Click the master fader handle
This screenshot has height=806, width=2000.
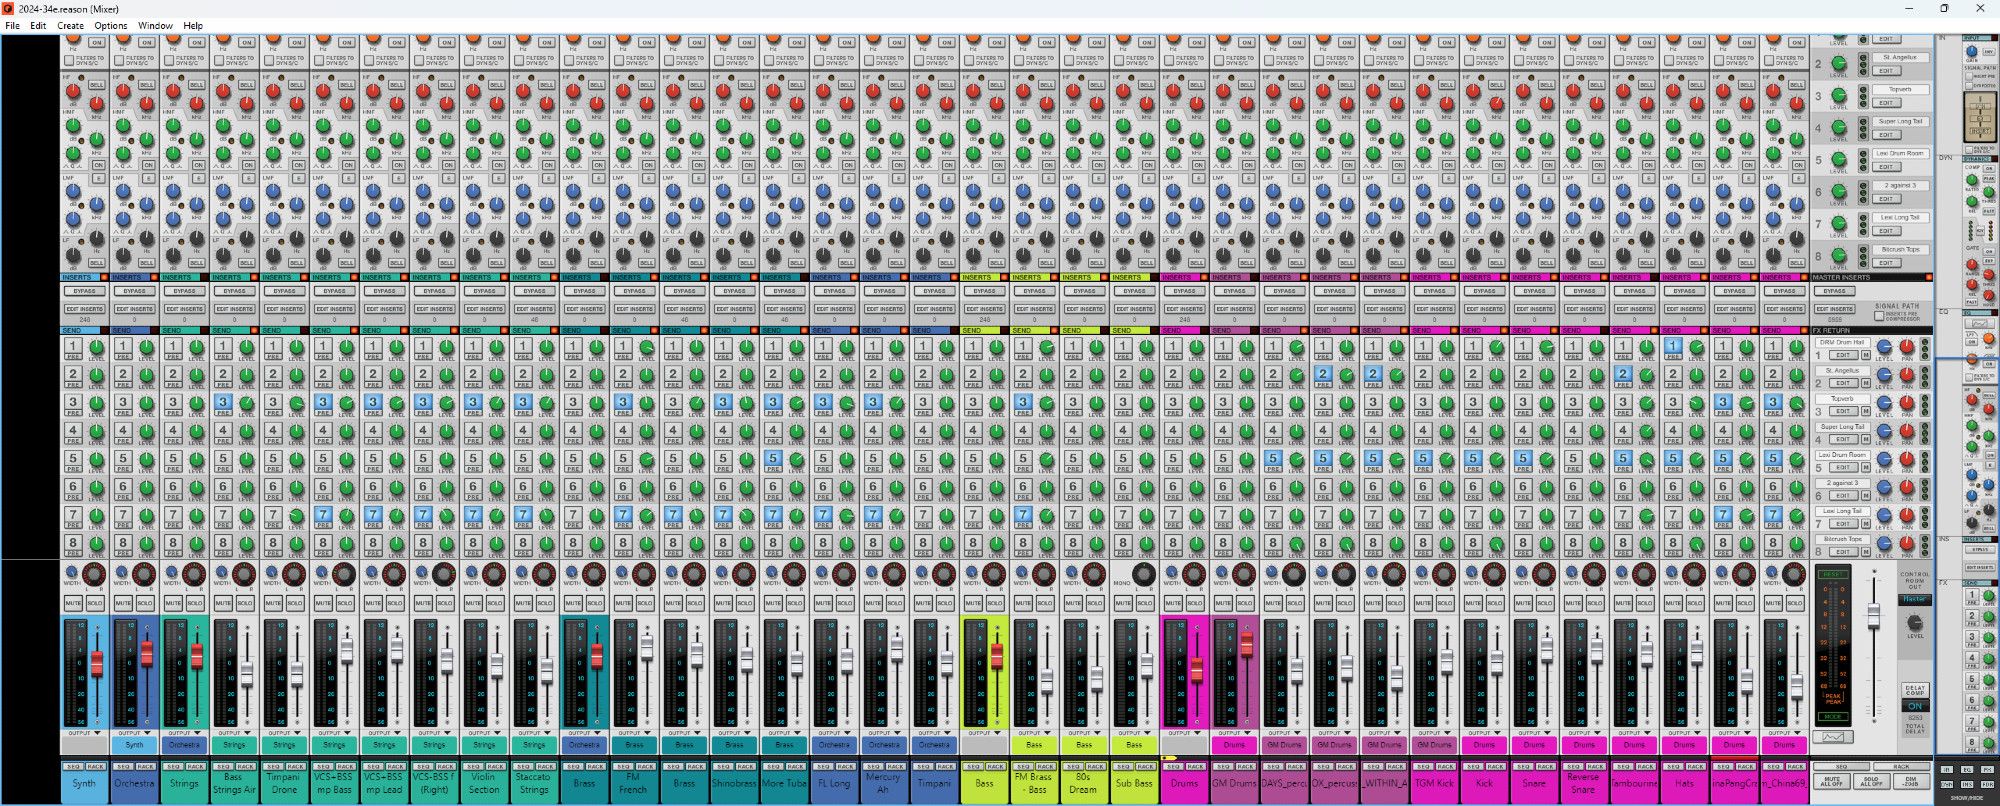tap(1874, 616)
